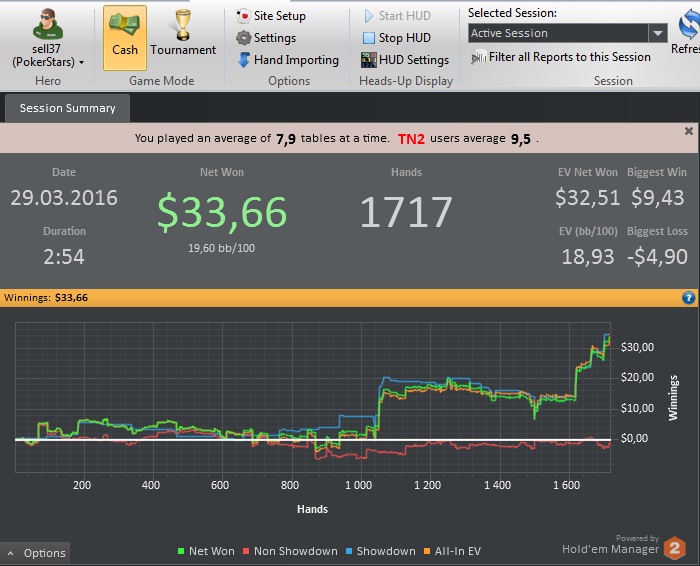The width and height of the screenshot is (700, 566).
Task: Click the Refresh session icon
Action: (688, 25)
